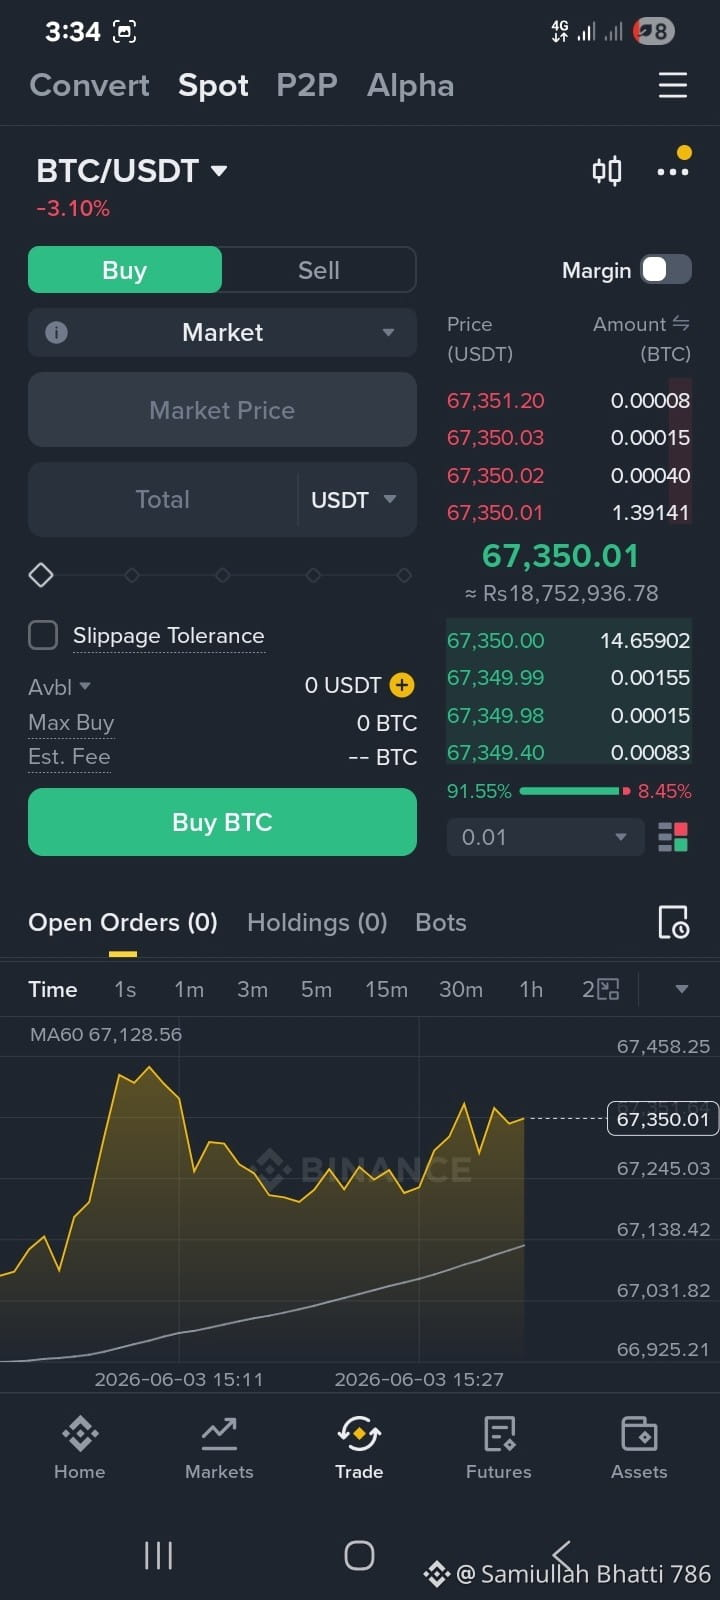The width and height of the screenshot is (720, 1600).
Task: Expand more chart intervals dropdown arrow
Action: tap(682, 989)
